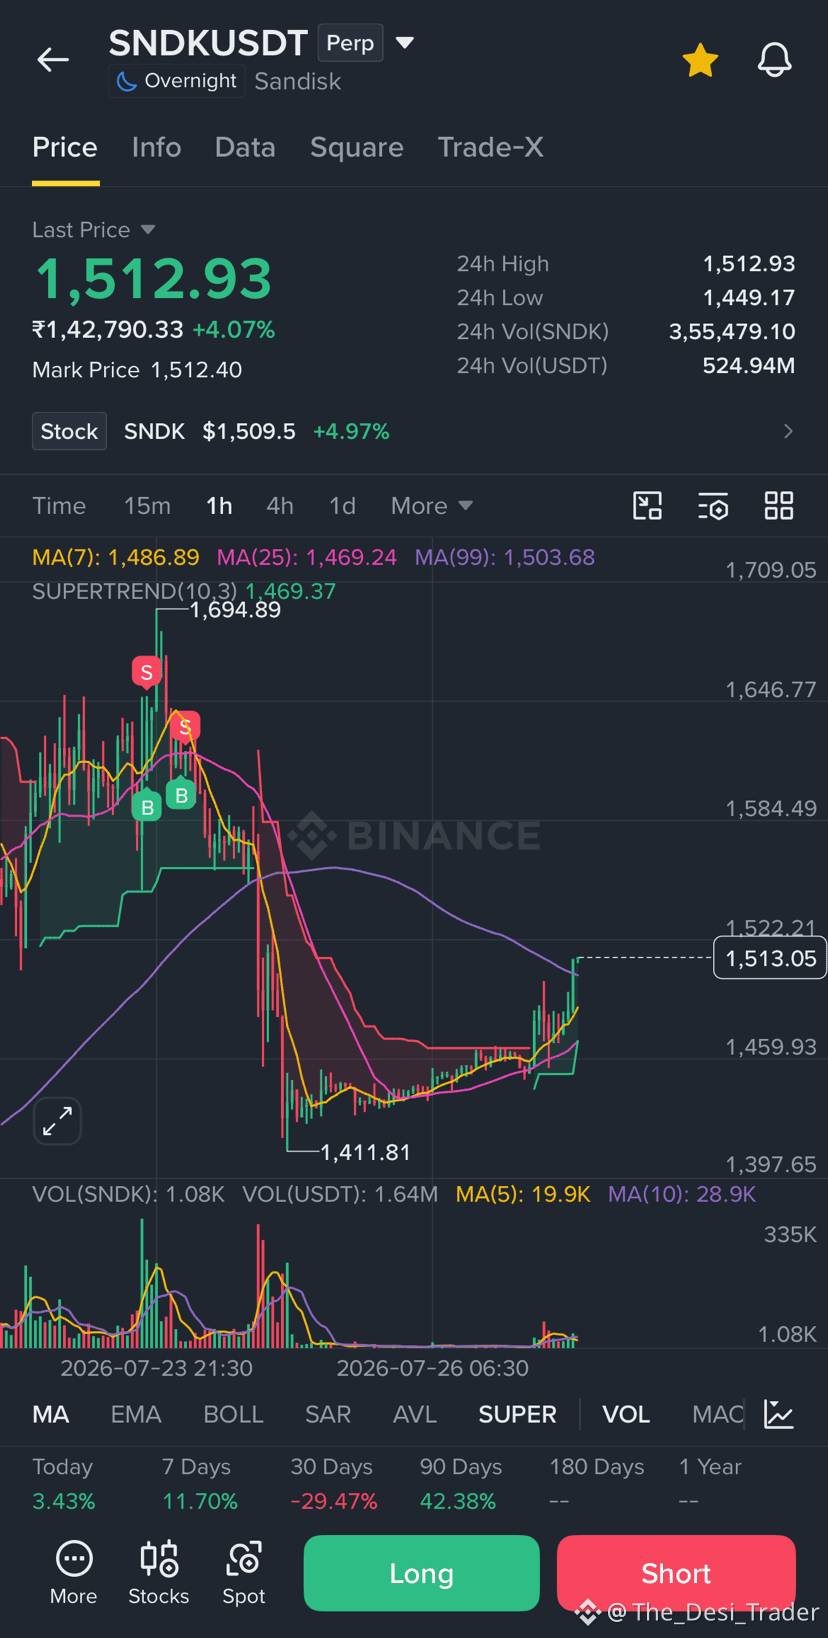The image size is (828, 1638).
Task: Open indicator chart settings icon
Action: [779, 1414]
